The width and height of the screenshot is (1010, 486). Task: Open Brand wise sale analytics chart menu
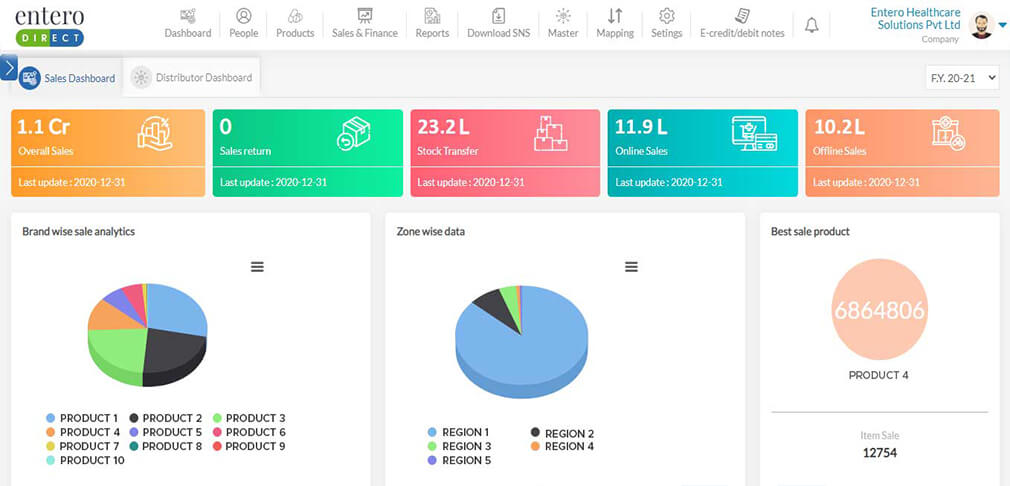257,266
